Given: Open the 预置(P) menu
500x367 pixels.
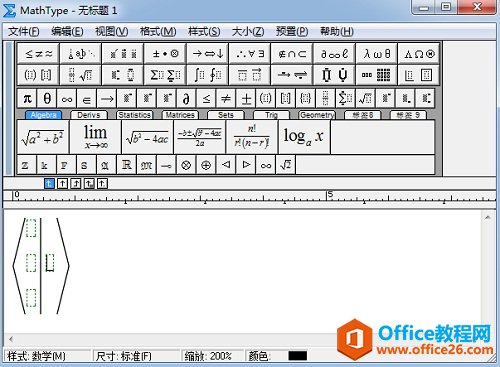Looking at the screenshot, I should [292, 32].
